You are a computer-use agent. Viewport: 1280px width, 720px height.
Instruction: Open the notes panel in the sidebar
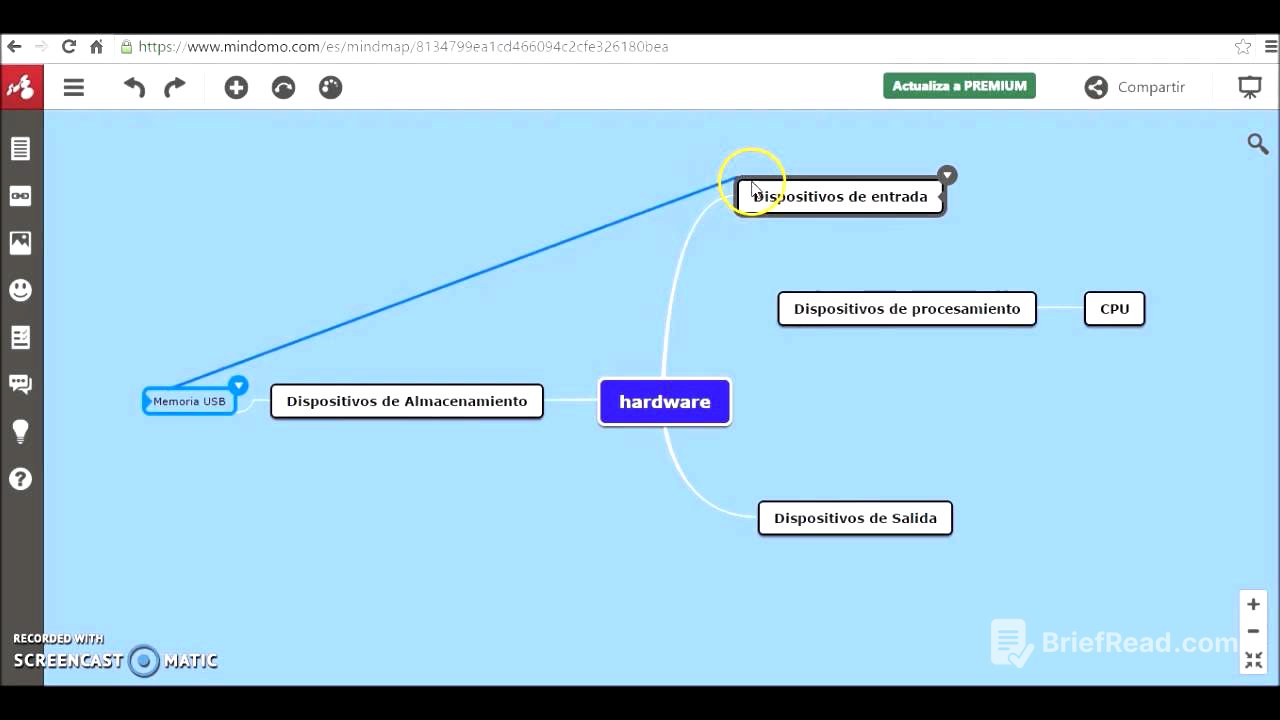20,148
